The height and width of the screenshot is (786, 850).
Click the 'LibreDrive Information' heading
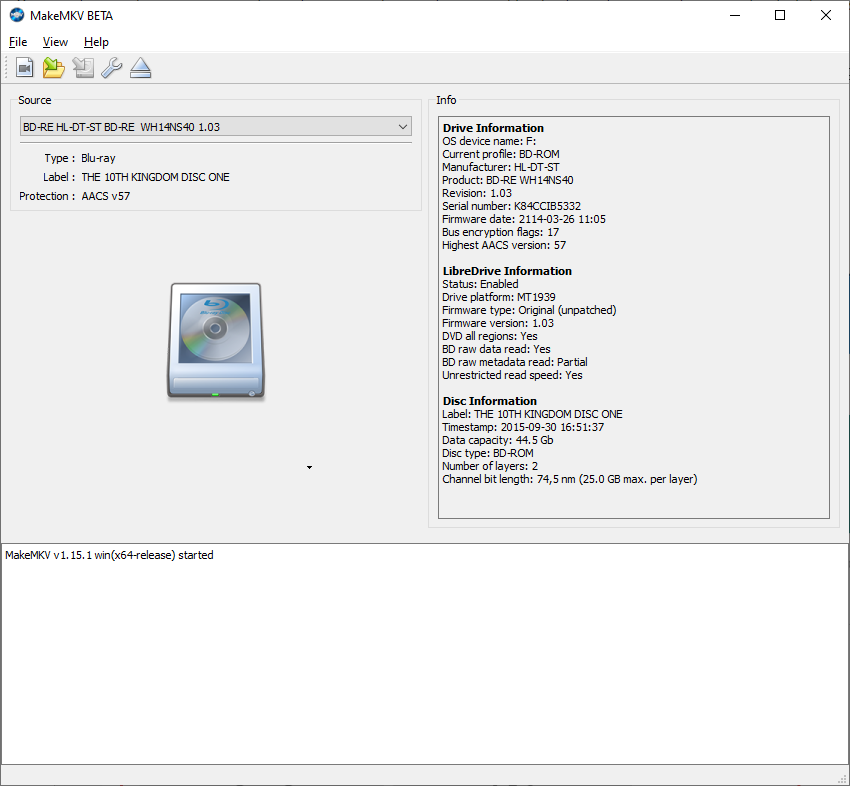tap(507, 271)
